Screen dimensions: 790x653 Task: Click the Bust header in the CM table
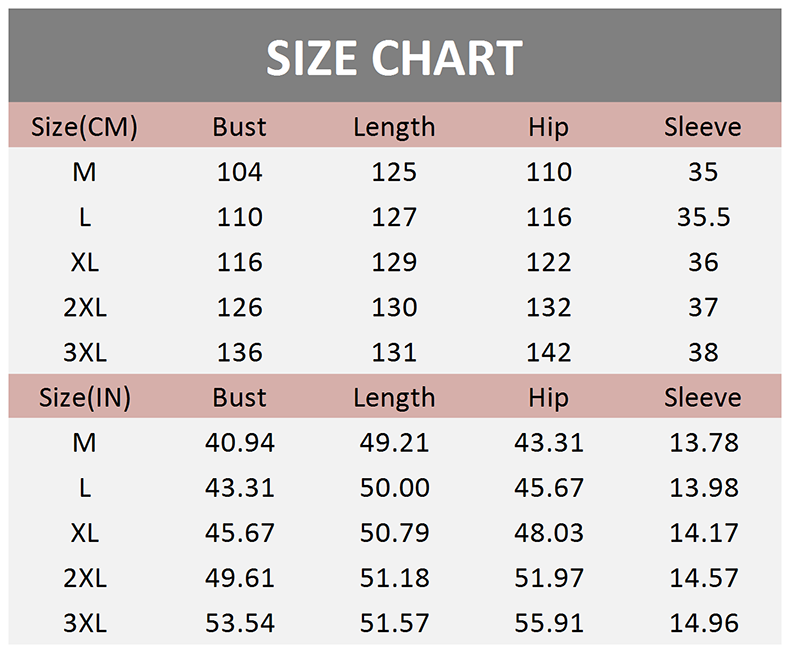click(239, 127)
